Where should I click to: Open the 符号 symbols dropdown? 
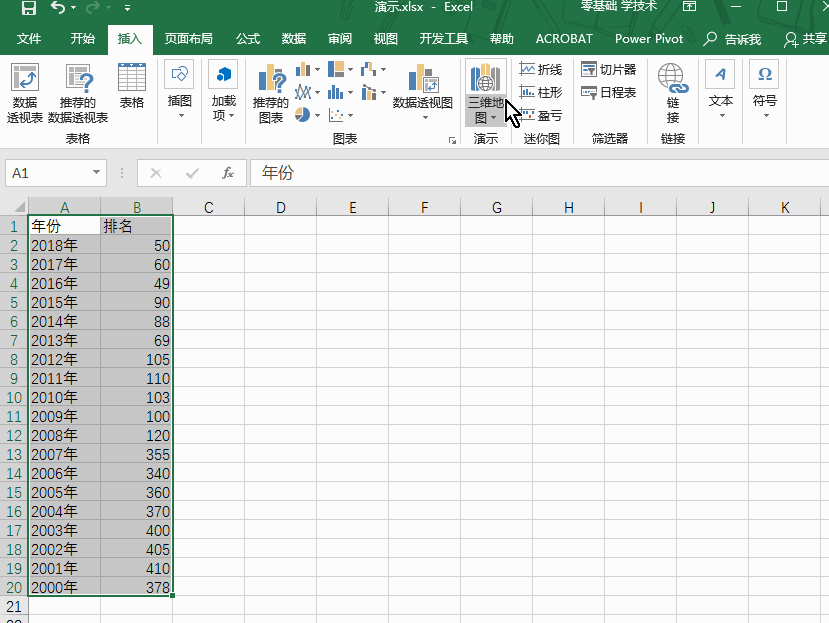click(x=764, y=91)
